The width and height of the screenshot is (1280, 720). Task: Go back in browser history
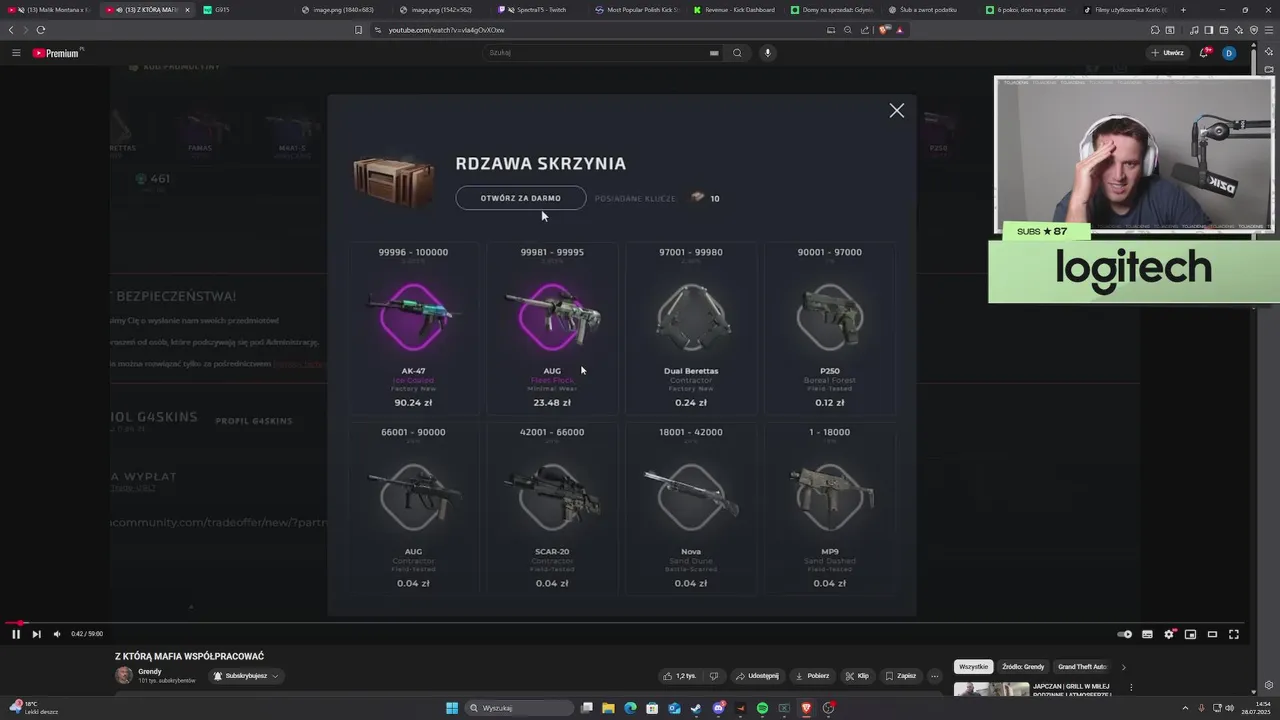coord(11,30)
